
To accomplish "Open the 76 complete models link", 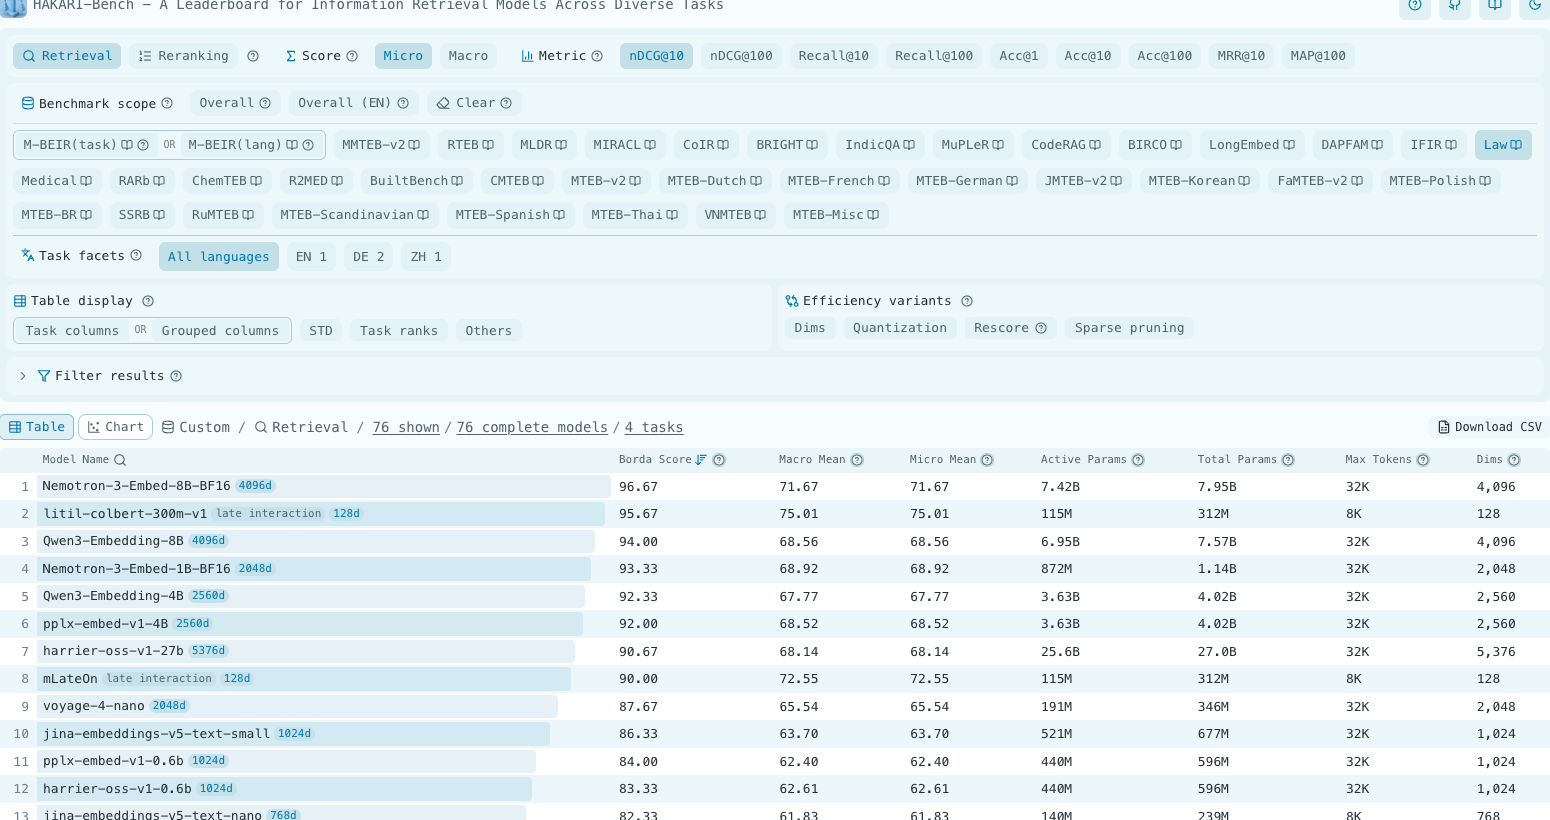I will [x=532, y=427].
